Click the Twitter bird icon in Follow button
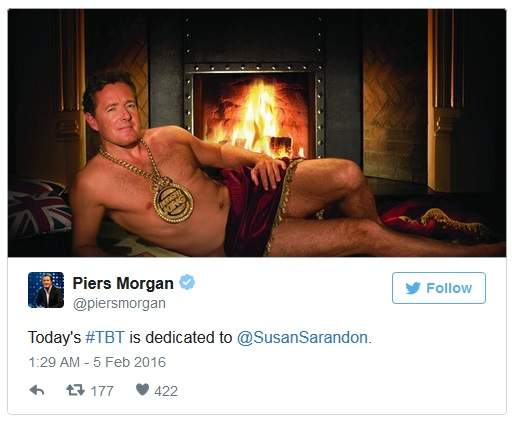The width and height of the screenshot is (512, 424). pyautogui.click(x=413, y=288)
